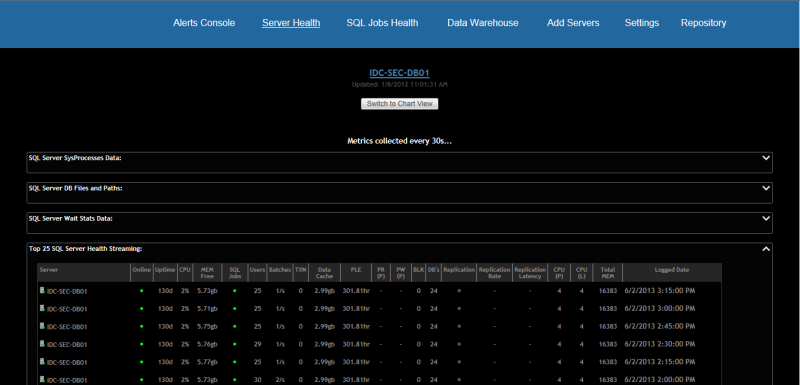Click SQL Jobs green dot in 2:45:00 PM row
800x385 pixels.
point(235,327)
